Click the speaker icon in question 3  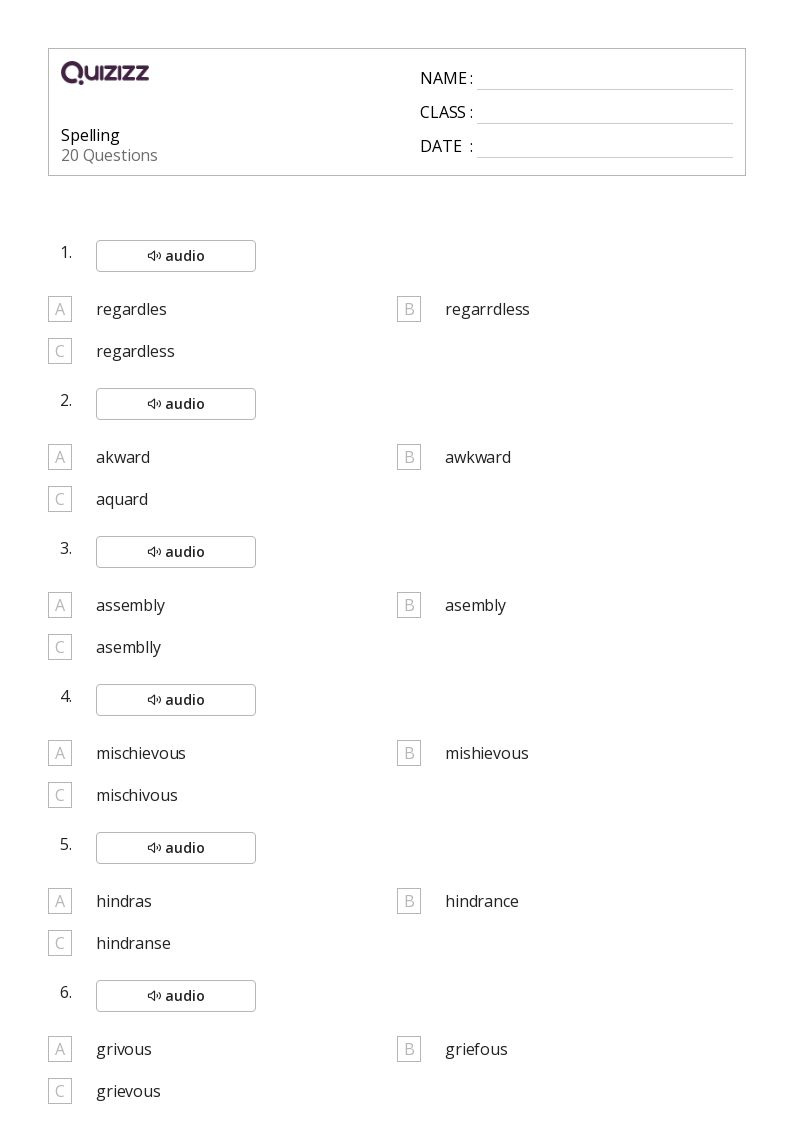[154, 552]
